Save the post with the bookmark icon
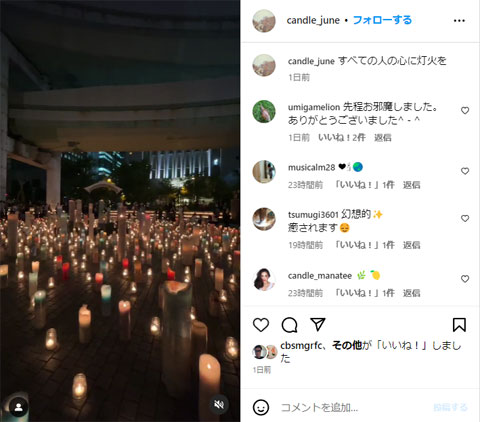Image resolution: width=480 pixels, height=422 pixels. (459, 324)
